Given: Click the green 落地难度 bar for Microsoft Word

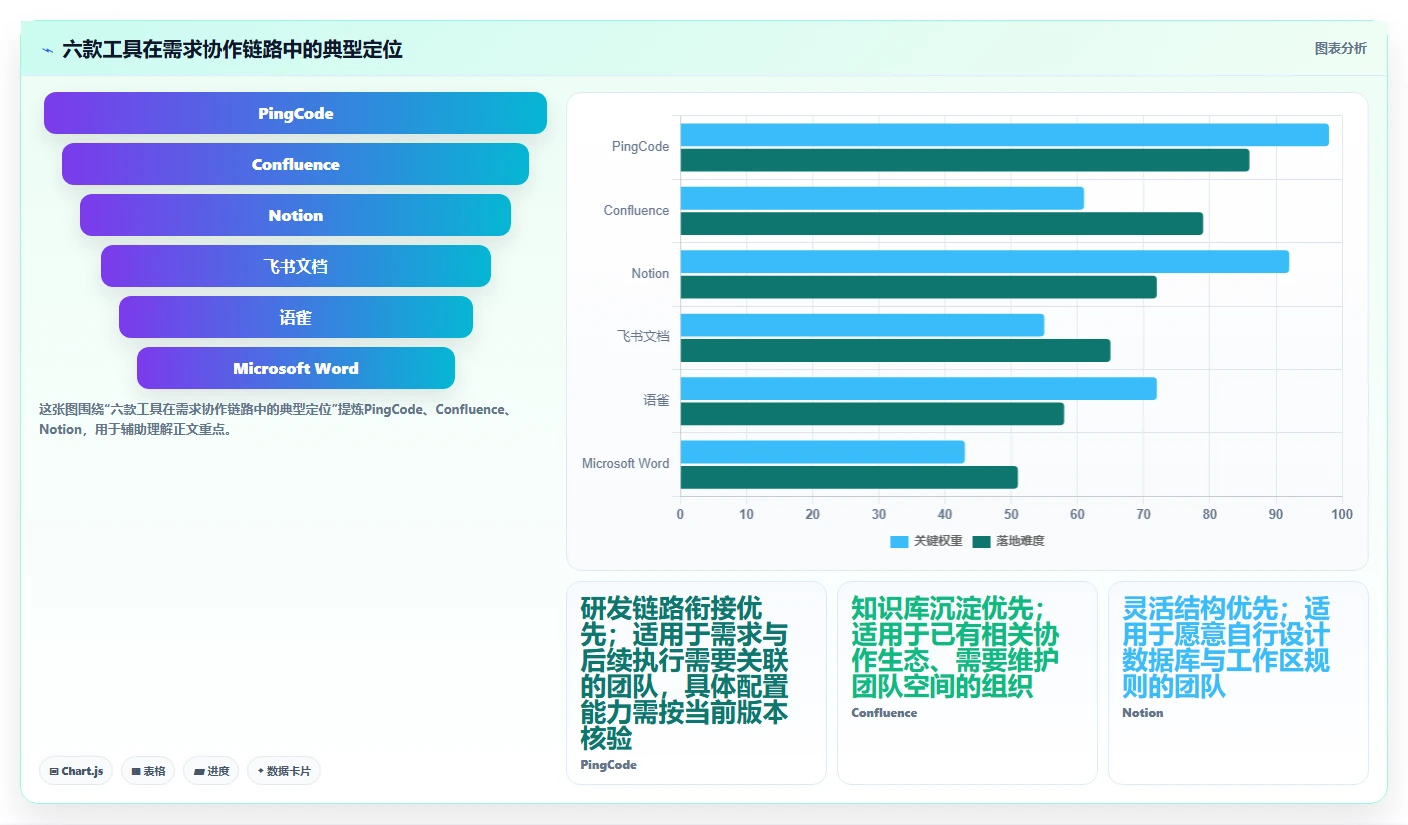Looking at the screenshot, I should point(849,477).
